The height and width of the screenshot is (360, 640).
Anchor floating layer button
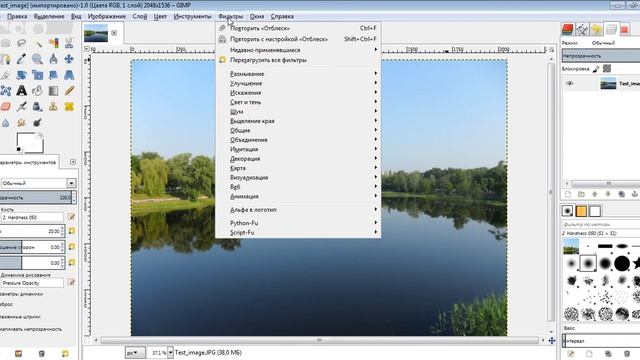(635, 194)
